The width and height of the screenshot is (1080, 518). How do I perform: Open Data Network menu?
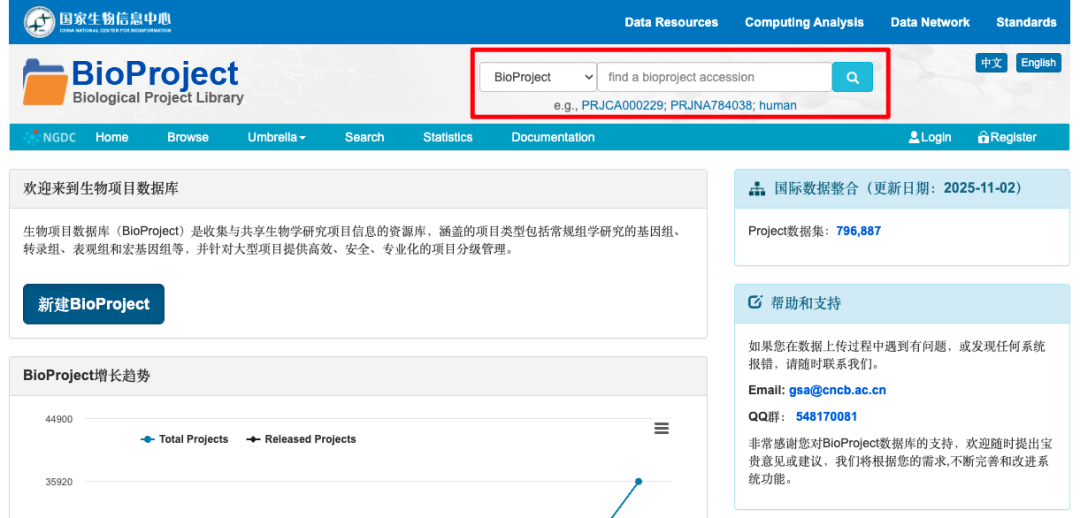click(x=930, y=22)
